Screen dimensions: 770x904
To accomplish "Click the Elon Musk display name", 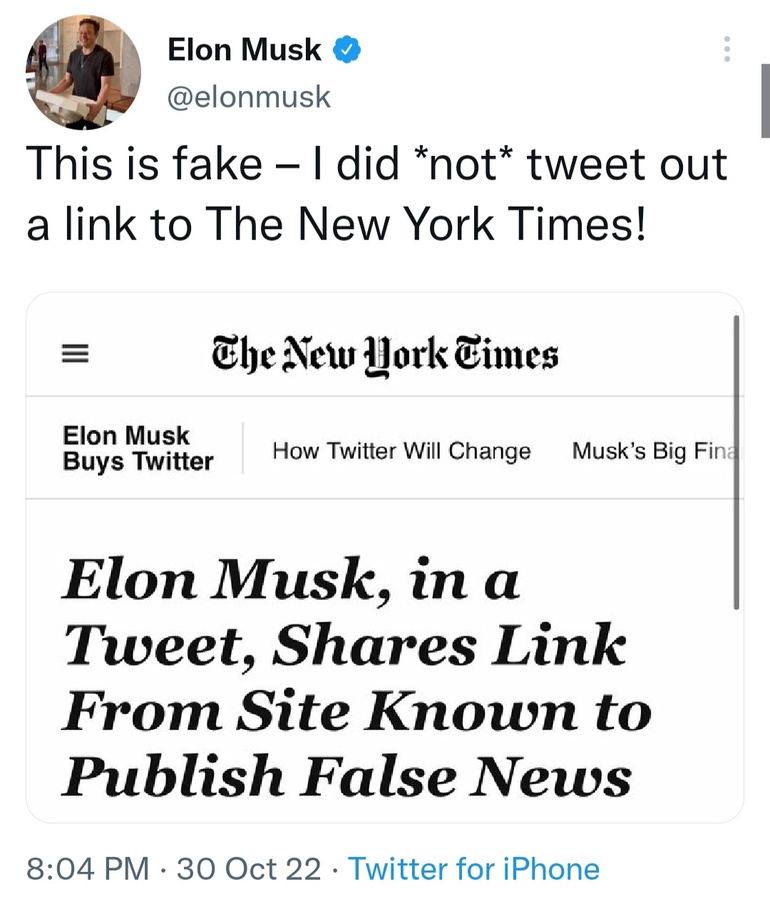I will point(244,49).
